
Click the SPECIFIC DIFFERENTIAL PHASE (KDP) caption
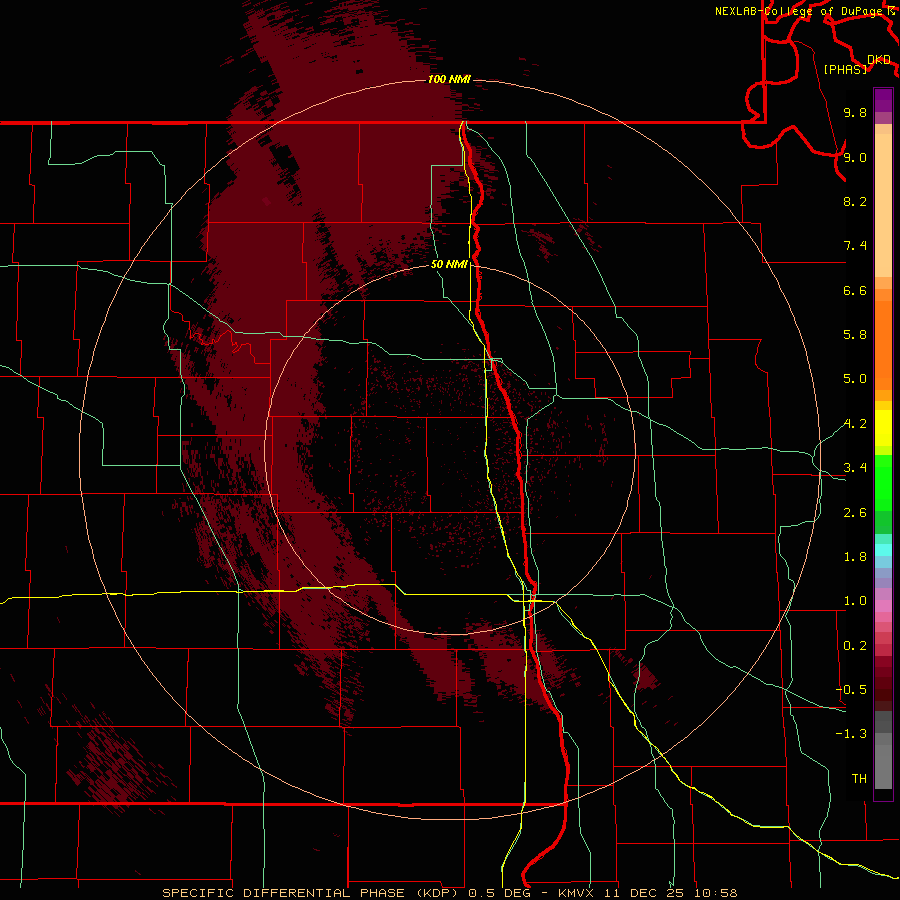click(312, 893)
